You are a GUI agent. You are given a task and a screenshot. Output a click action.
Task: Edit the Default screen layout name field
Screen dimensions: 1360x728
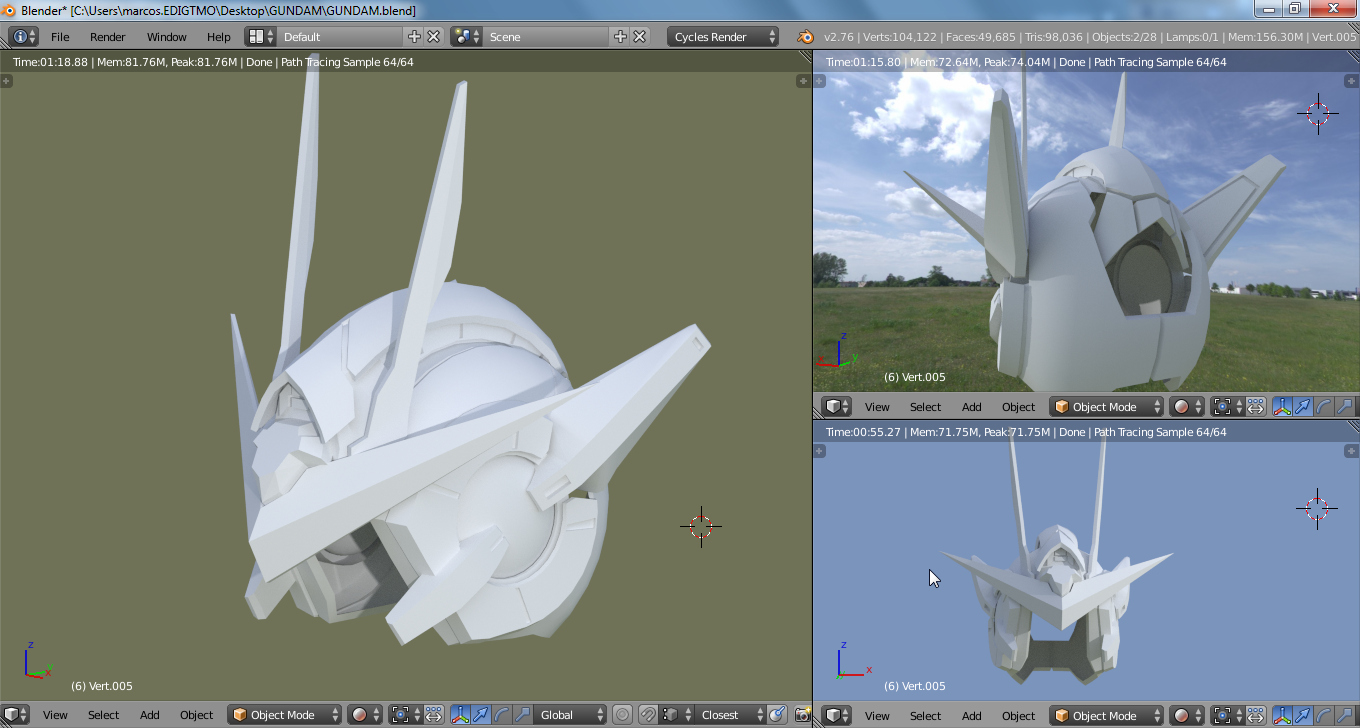pos(341,37)
